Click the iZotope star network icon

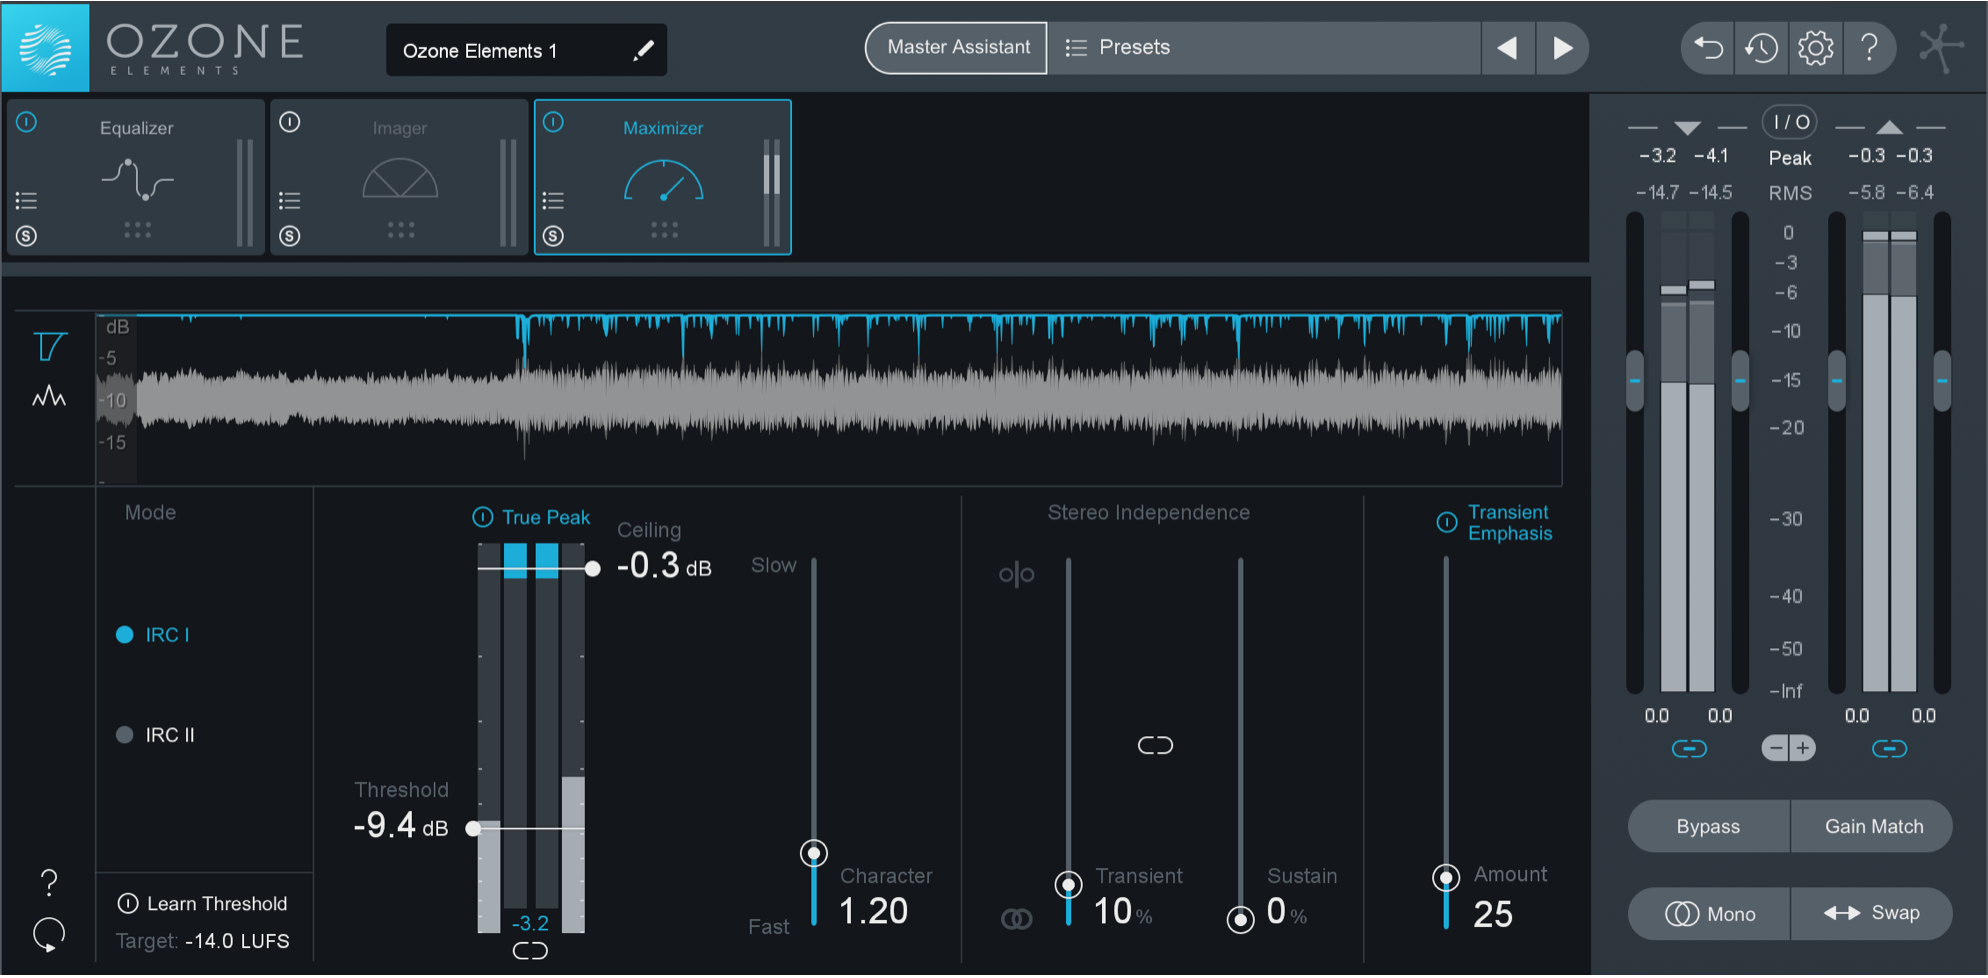point(1940,48)
